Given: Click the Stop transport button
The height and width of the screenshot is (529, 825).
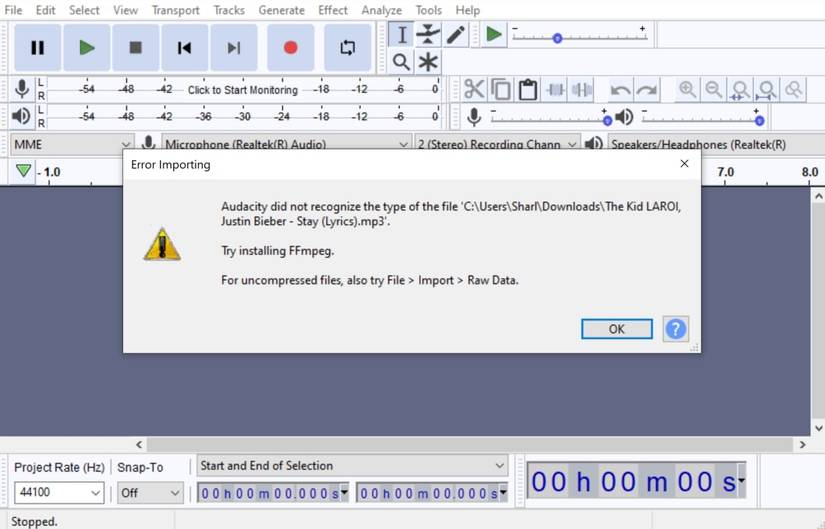Looking at the screenshot, I should tap(136, 48).
